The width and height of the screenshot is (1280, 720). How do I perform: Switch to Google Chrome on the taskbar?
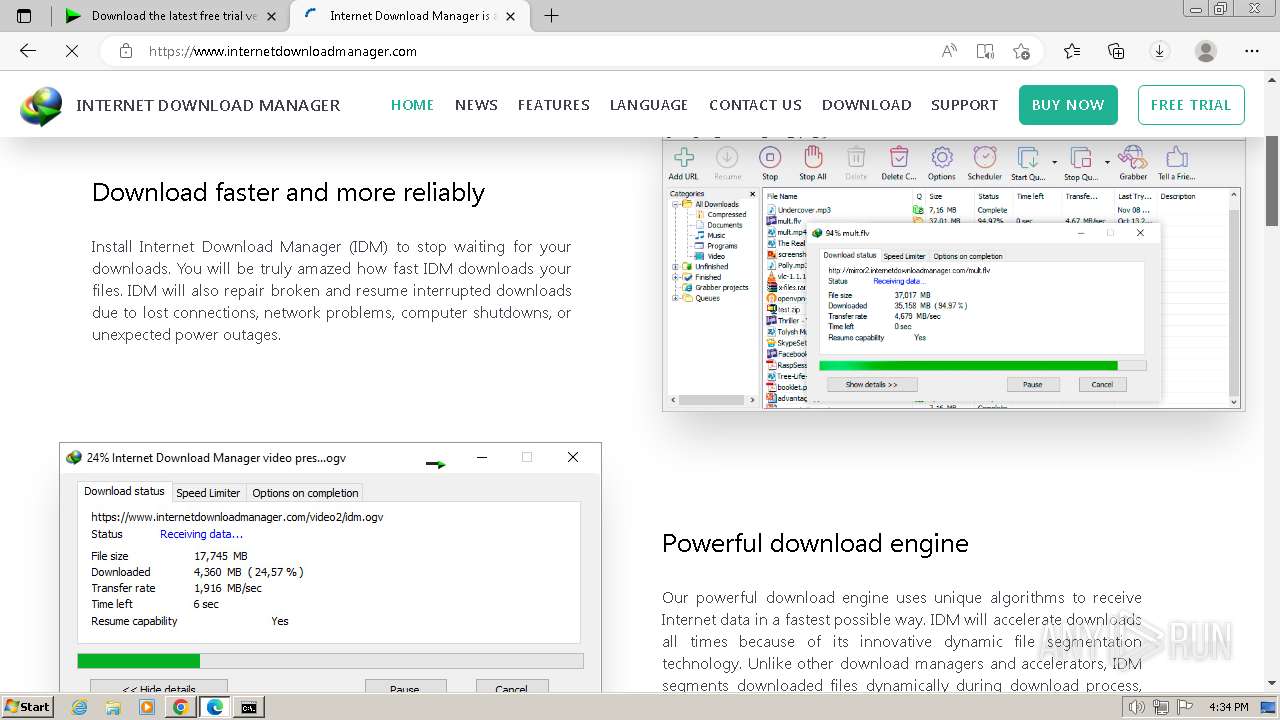click(x=180, y=707)
